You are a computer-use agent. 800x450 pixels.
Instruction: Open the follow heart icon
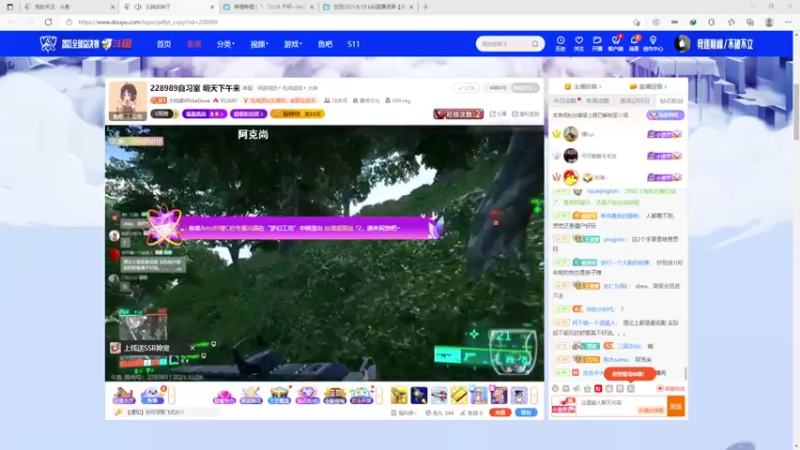579,43
